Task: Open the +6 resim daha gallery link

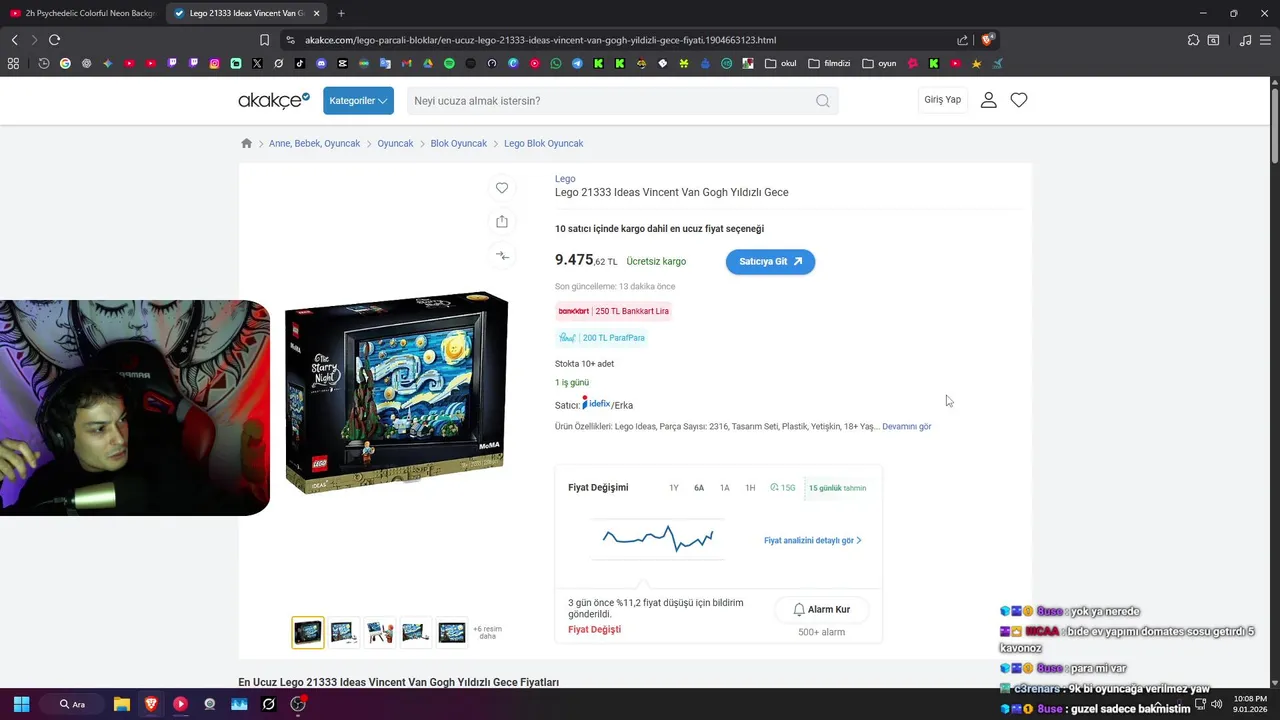Action: pos(487,632)
